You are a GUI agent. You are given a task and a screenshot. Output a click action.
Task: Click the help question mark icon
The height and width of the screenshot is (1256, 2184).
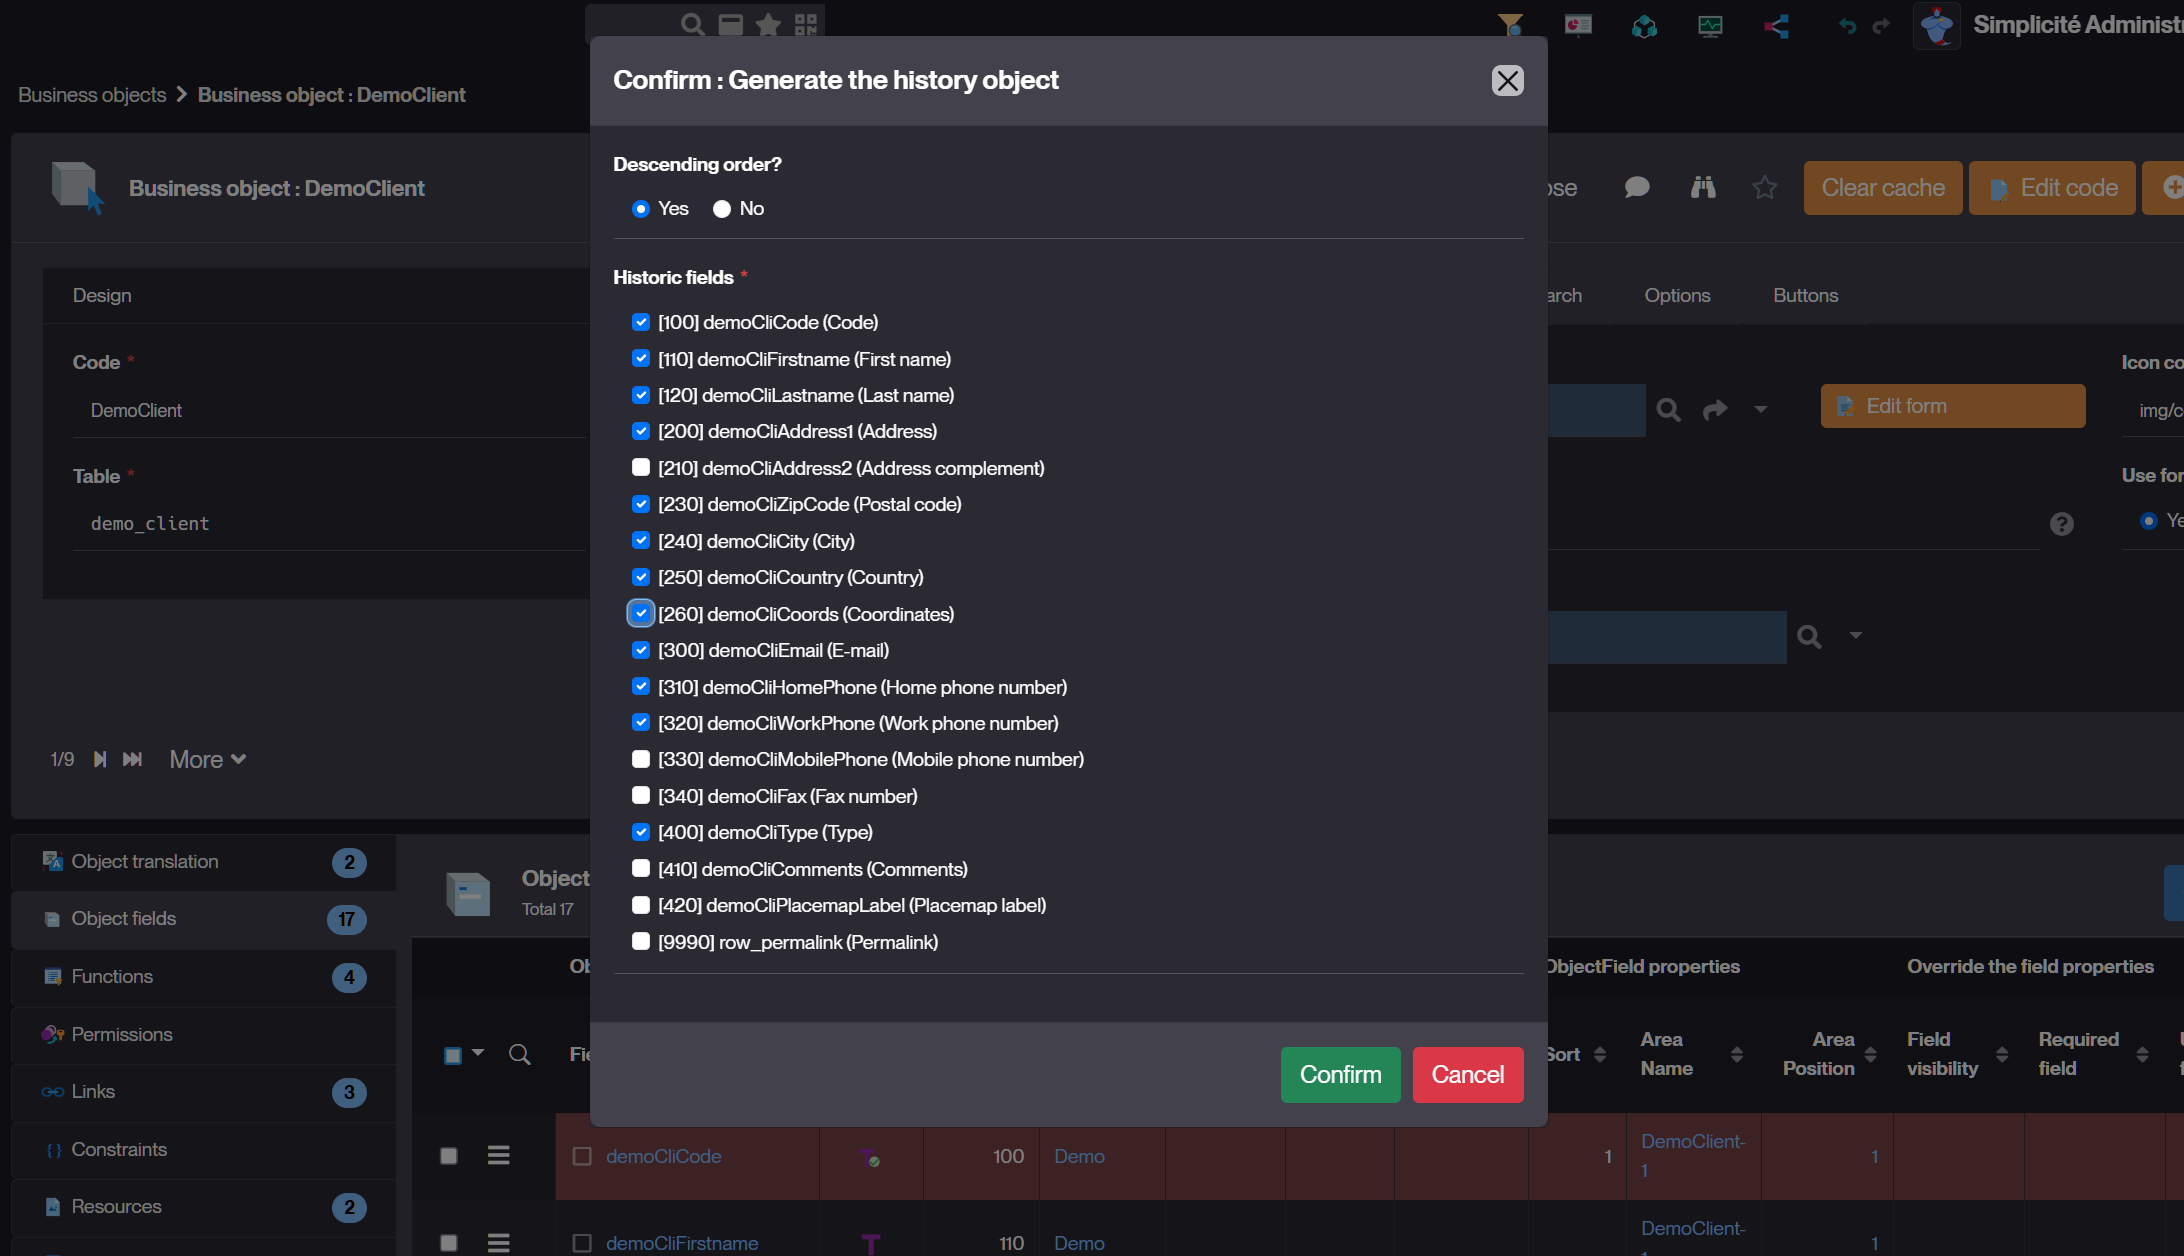[x=2061, y=524]
